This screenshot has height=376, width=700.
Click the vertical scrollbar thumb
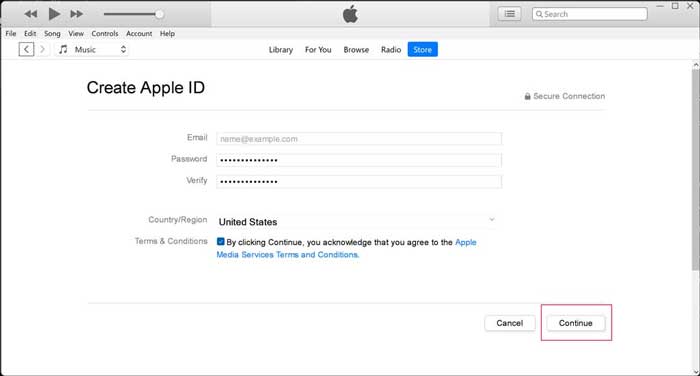point(696,169)
